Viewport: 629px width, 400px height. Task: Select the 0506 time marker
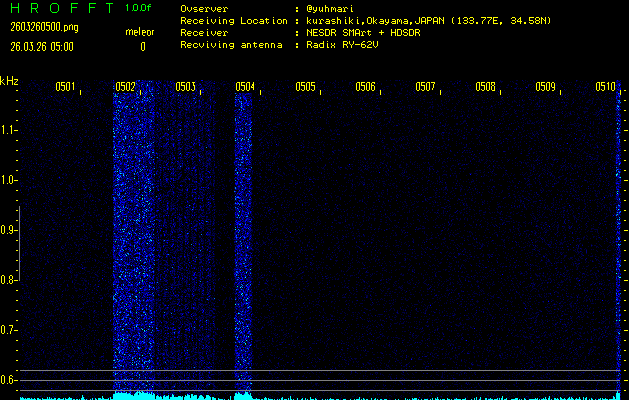point(365,87)
